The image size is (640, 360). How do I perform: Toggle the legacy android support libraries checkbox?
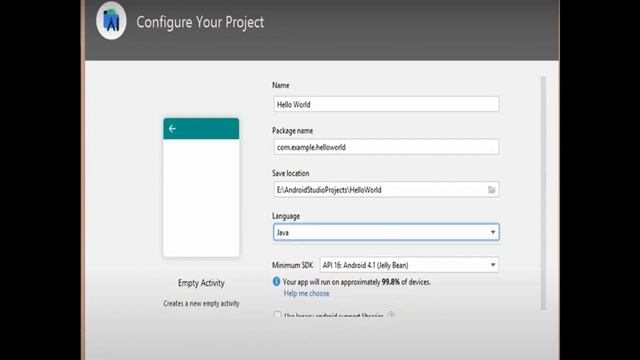pos(278,315)
